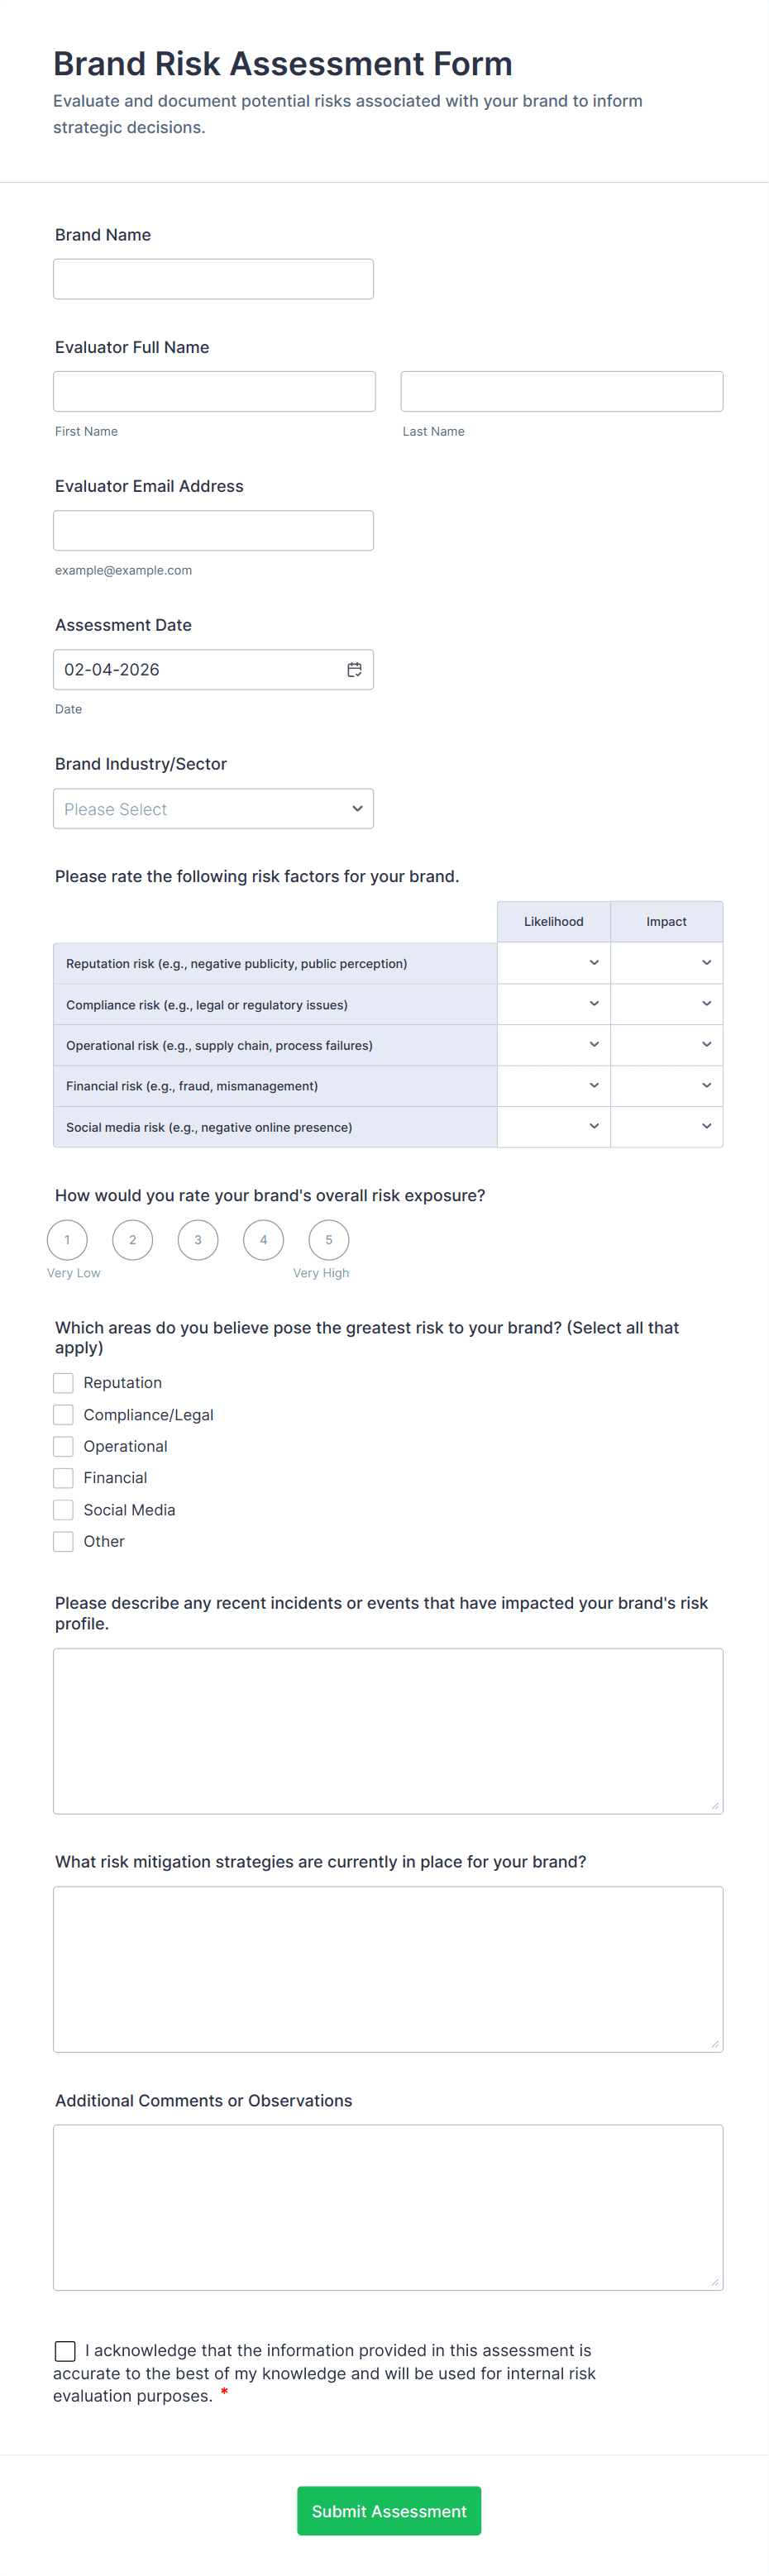Image resolution: width=769 pixels, height=2576 pixels.
Task: Open Impact dropdown for Compliance risk
Action: click(666, 1004)
